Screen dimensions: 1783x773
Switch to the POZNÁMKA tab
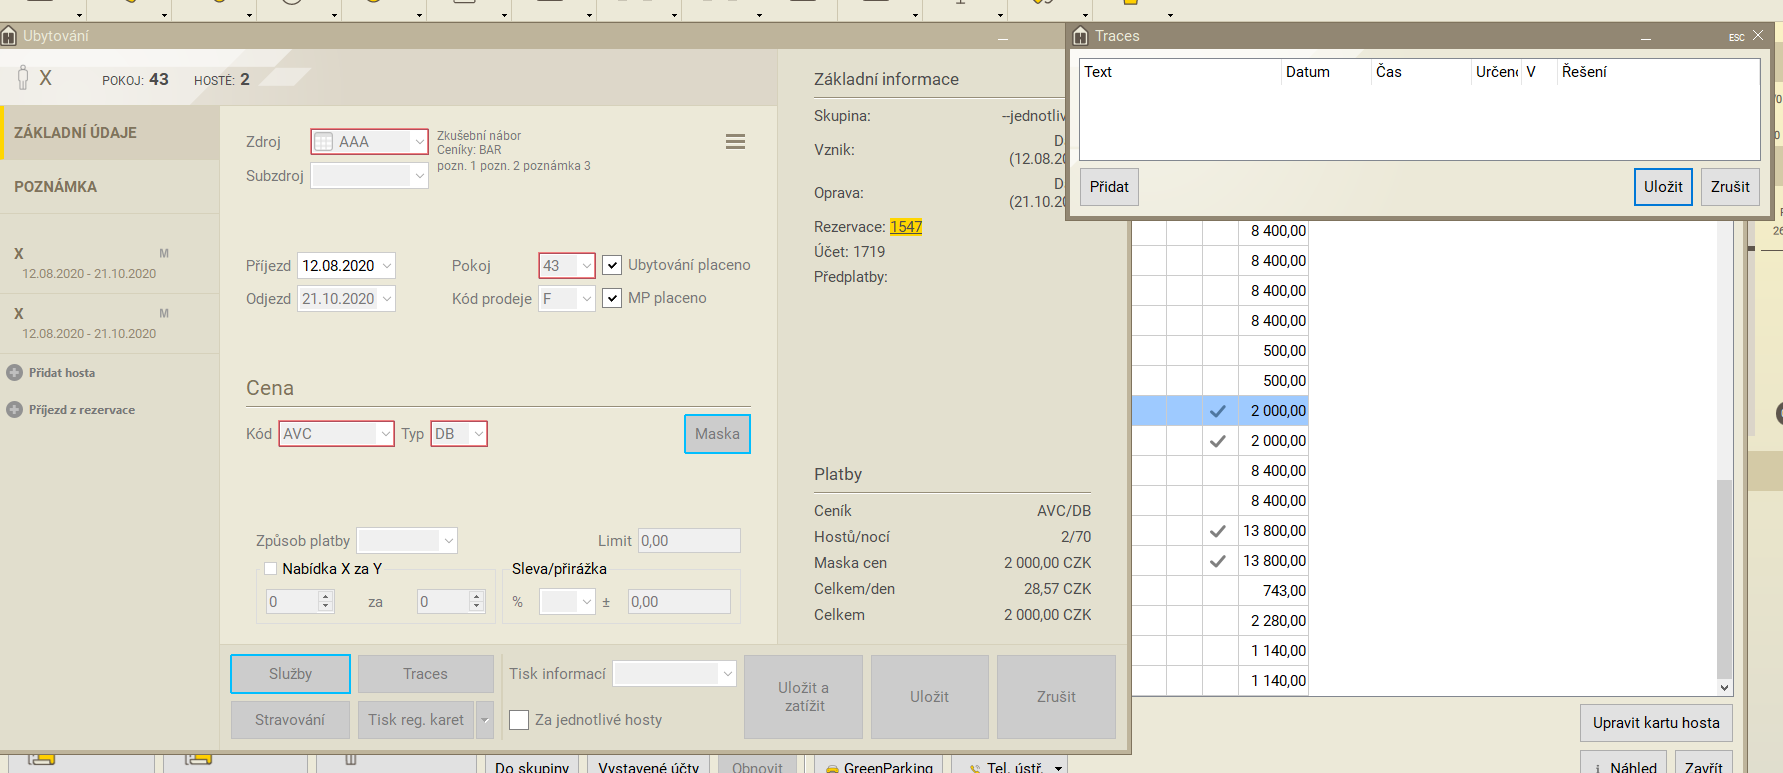pyautogui.click(x=56, y=187)
